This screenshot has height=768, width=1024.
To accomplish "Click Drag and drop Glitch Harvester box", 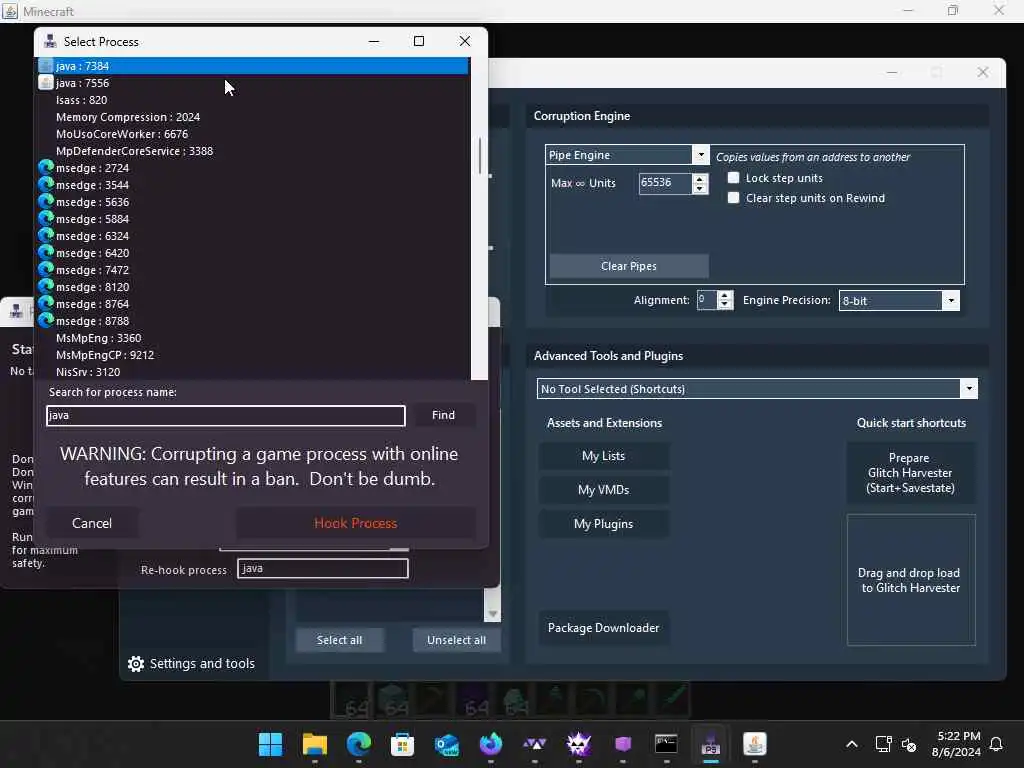I will 911,580.
